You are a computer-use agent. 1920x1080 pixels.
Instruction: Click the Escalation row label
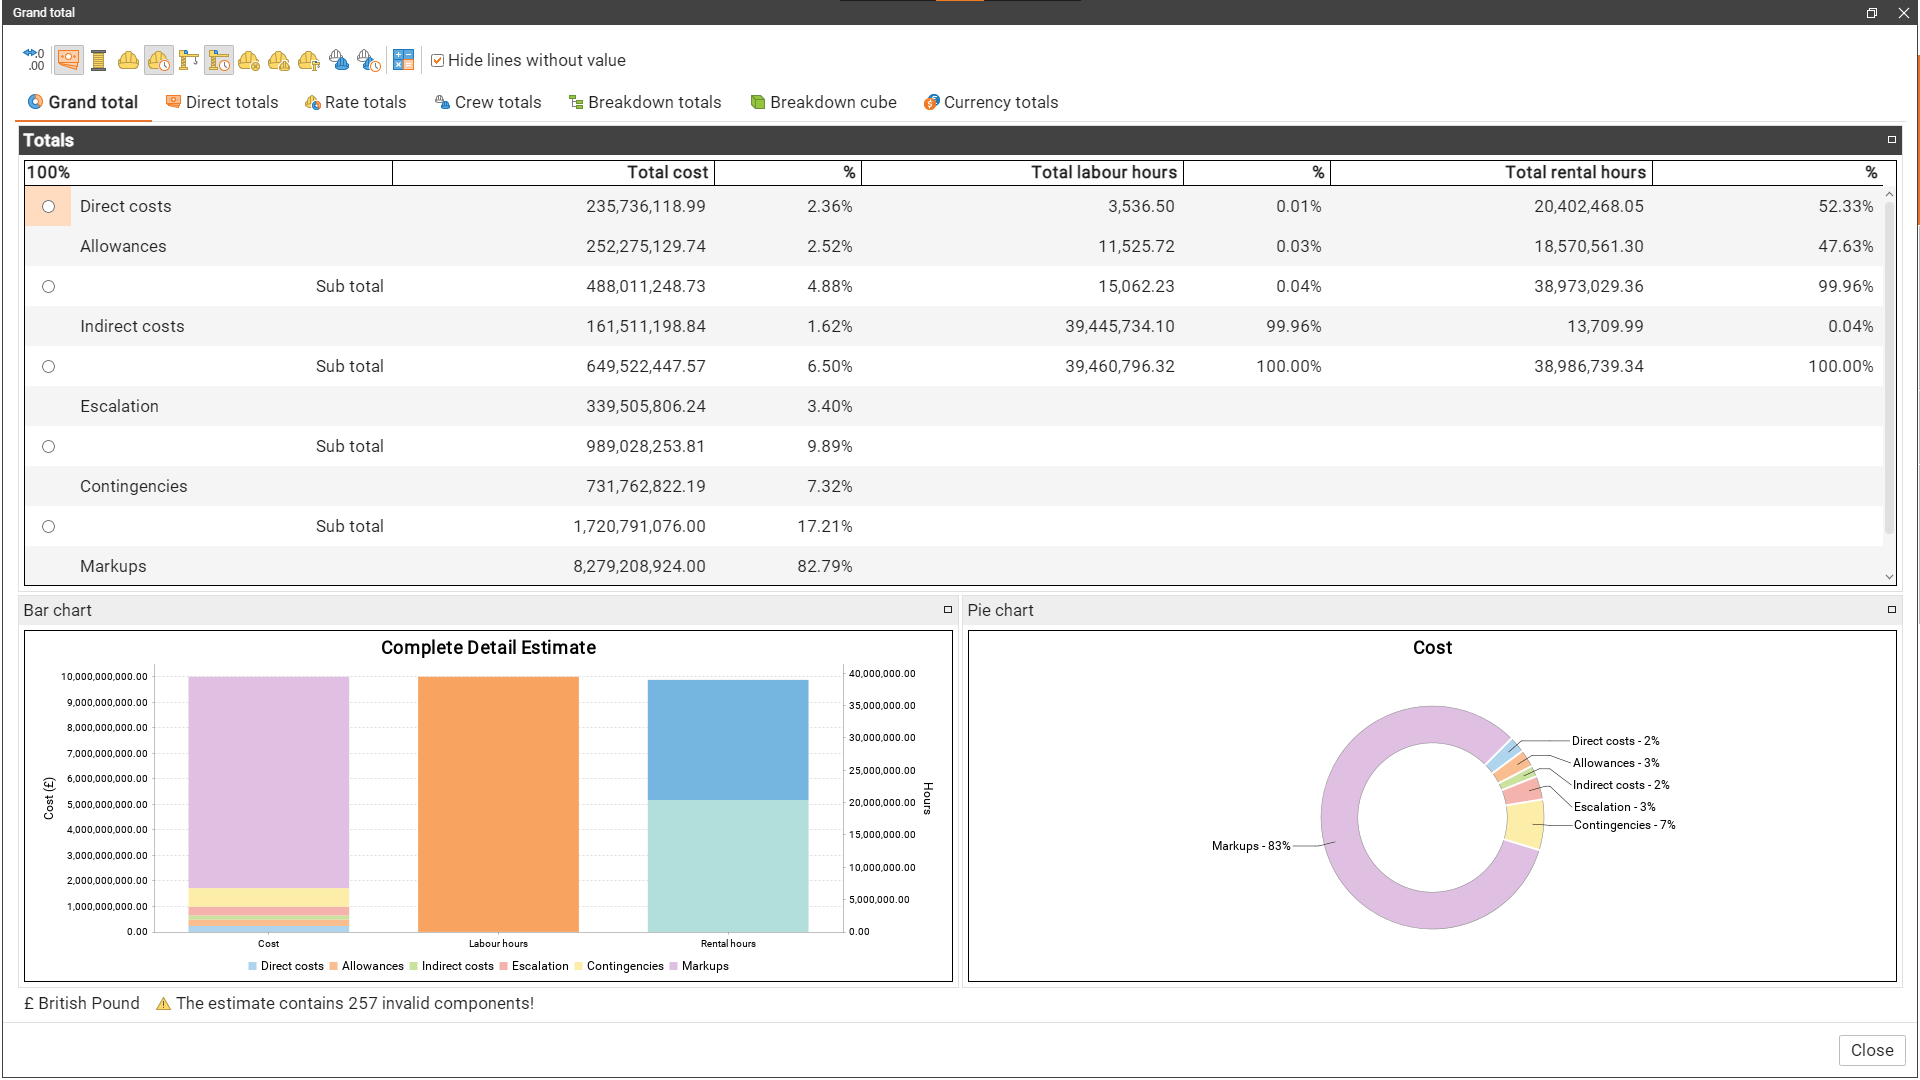[119, 406]
